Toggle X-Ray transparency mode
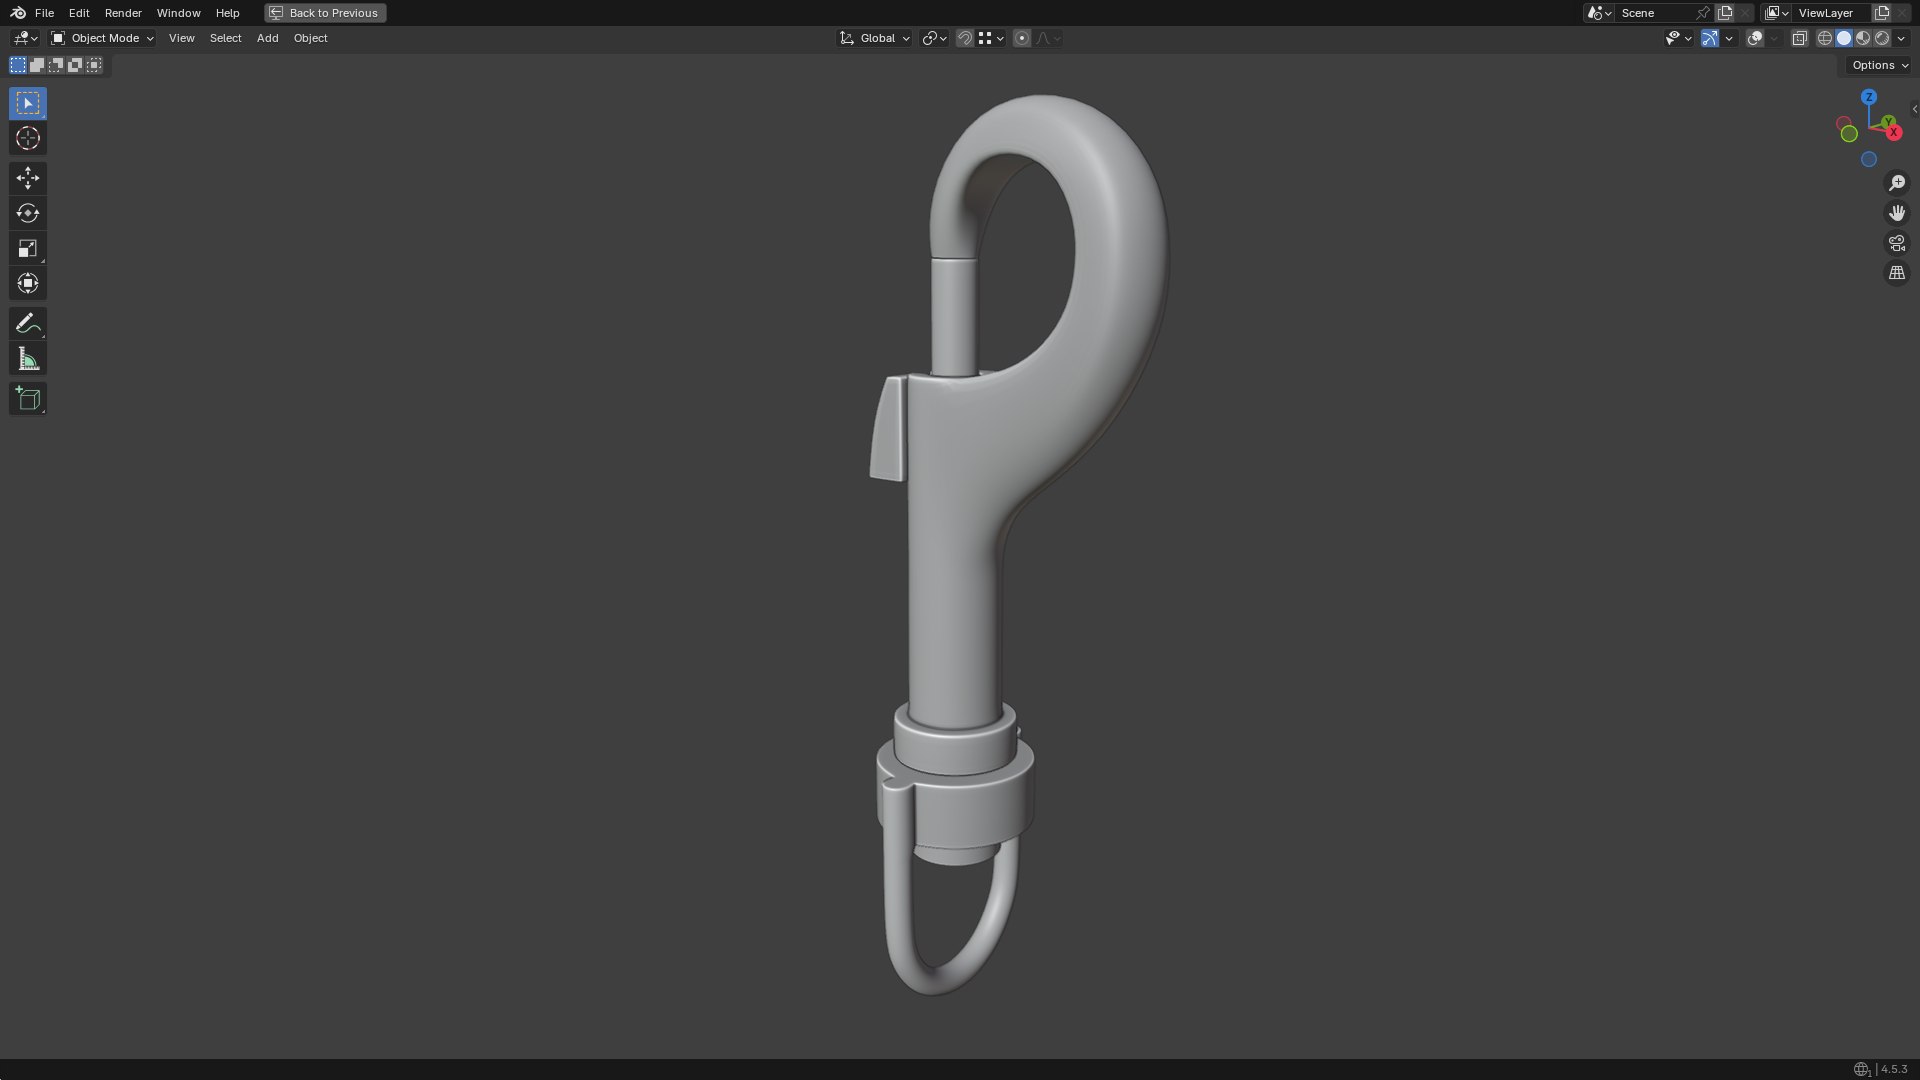The width and height of the screenshot is (1920, 1080). pyautogui.click(x=1799, y=38)
